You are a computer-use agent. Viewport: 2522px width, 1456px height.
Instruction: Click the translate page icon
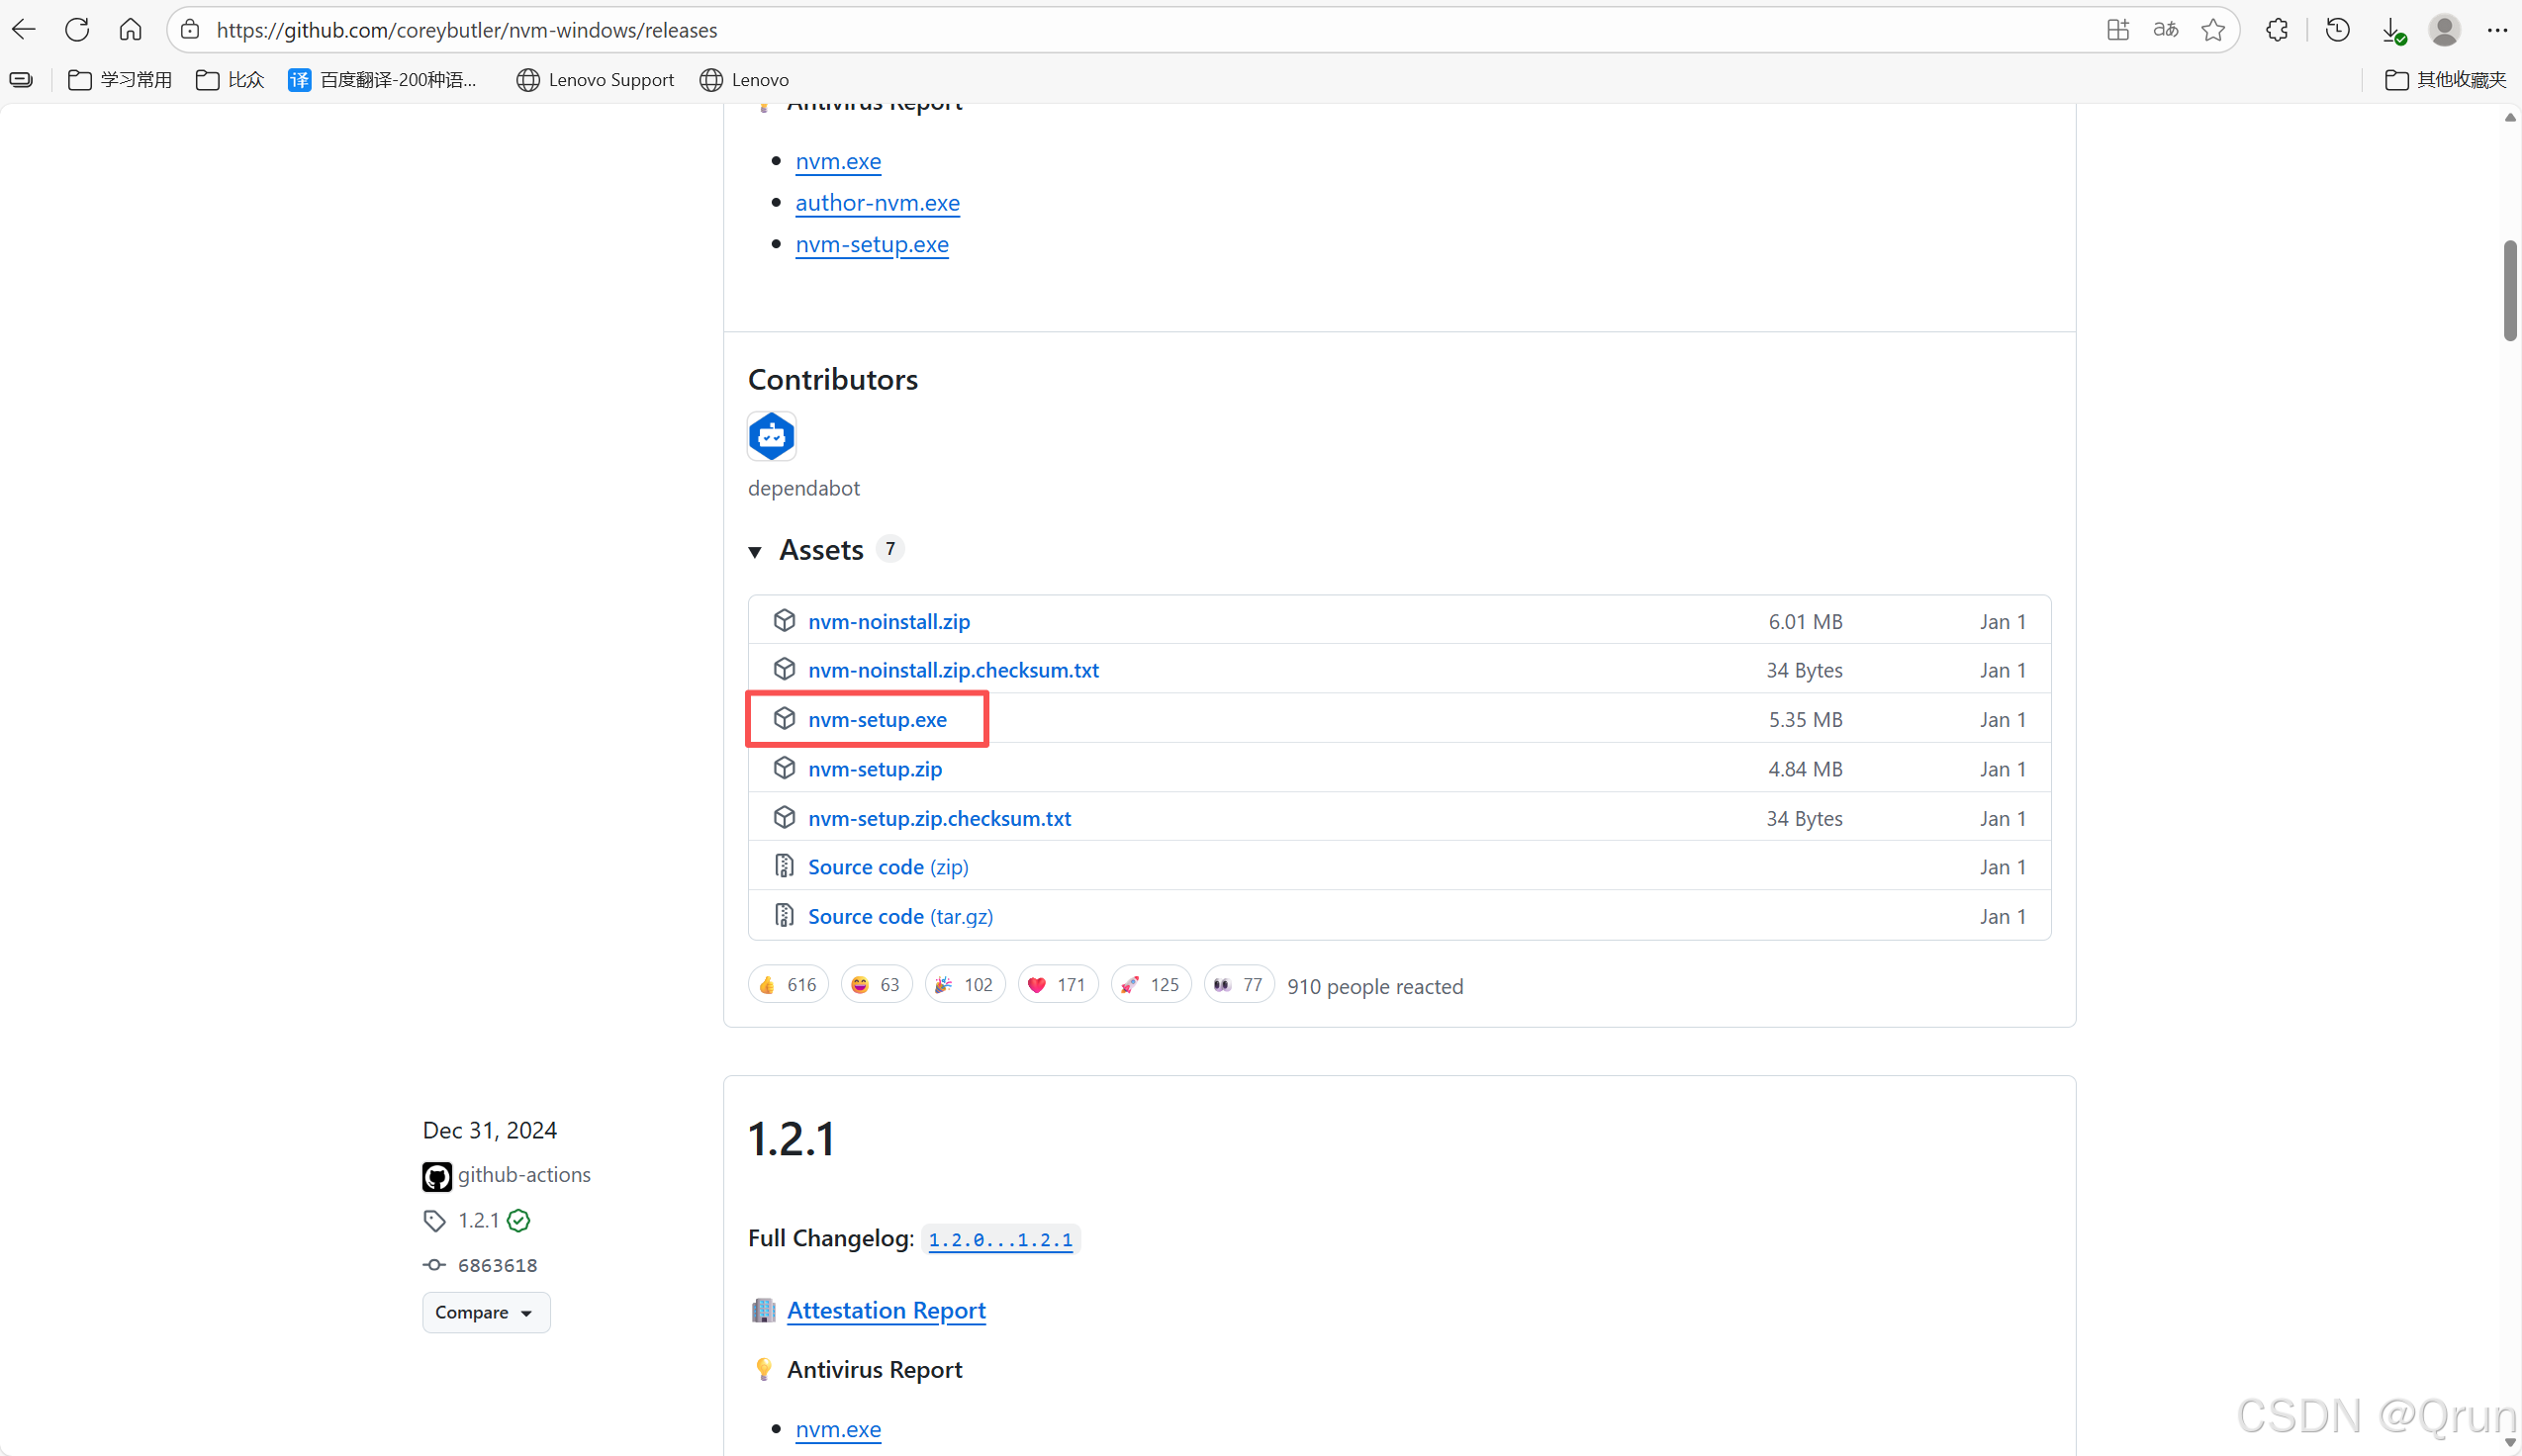tap(2166, 30)
